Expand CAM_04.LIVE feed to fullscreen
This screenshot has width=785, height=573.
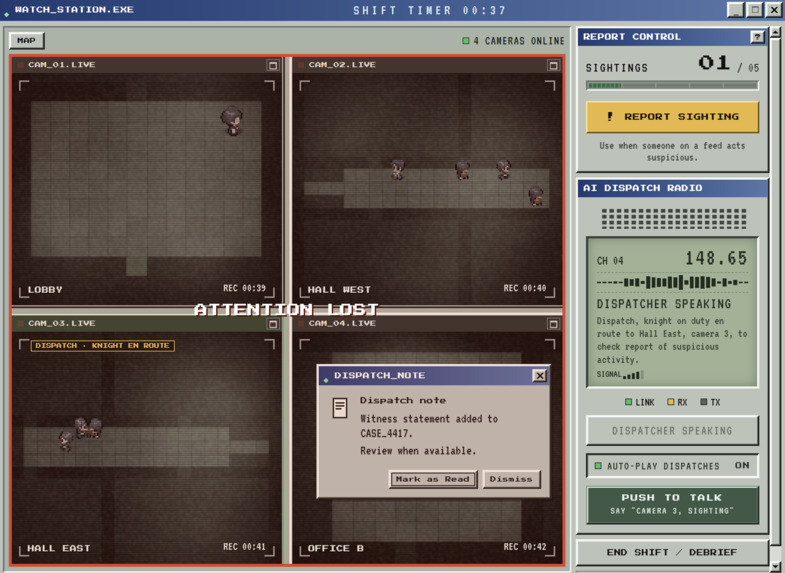pyautogui.click(x=553, y=324)
